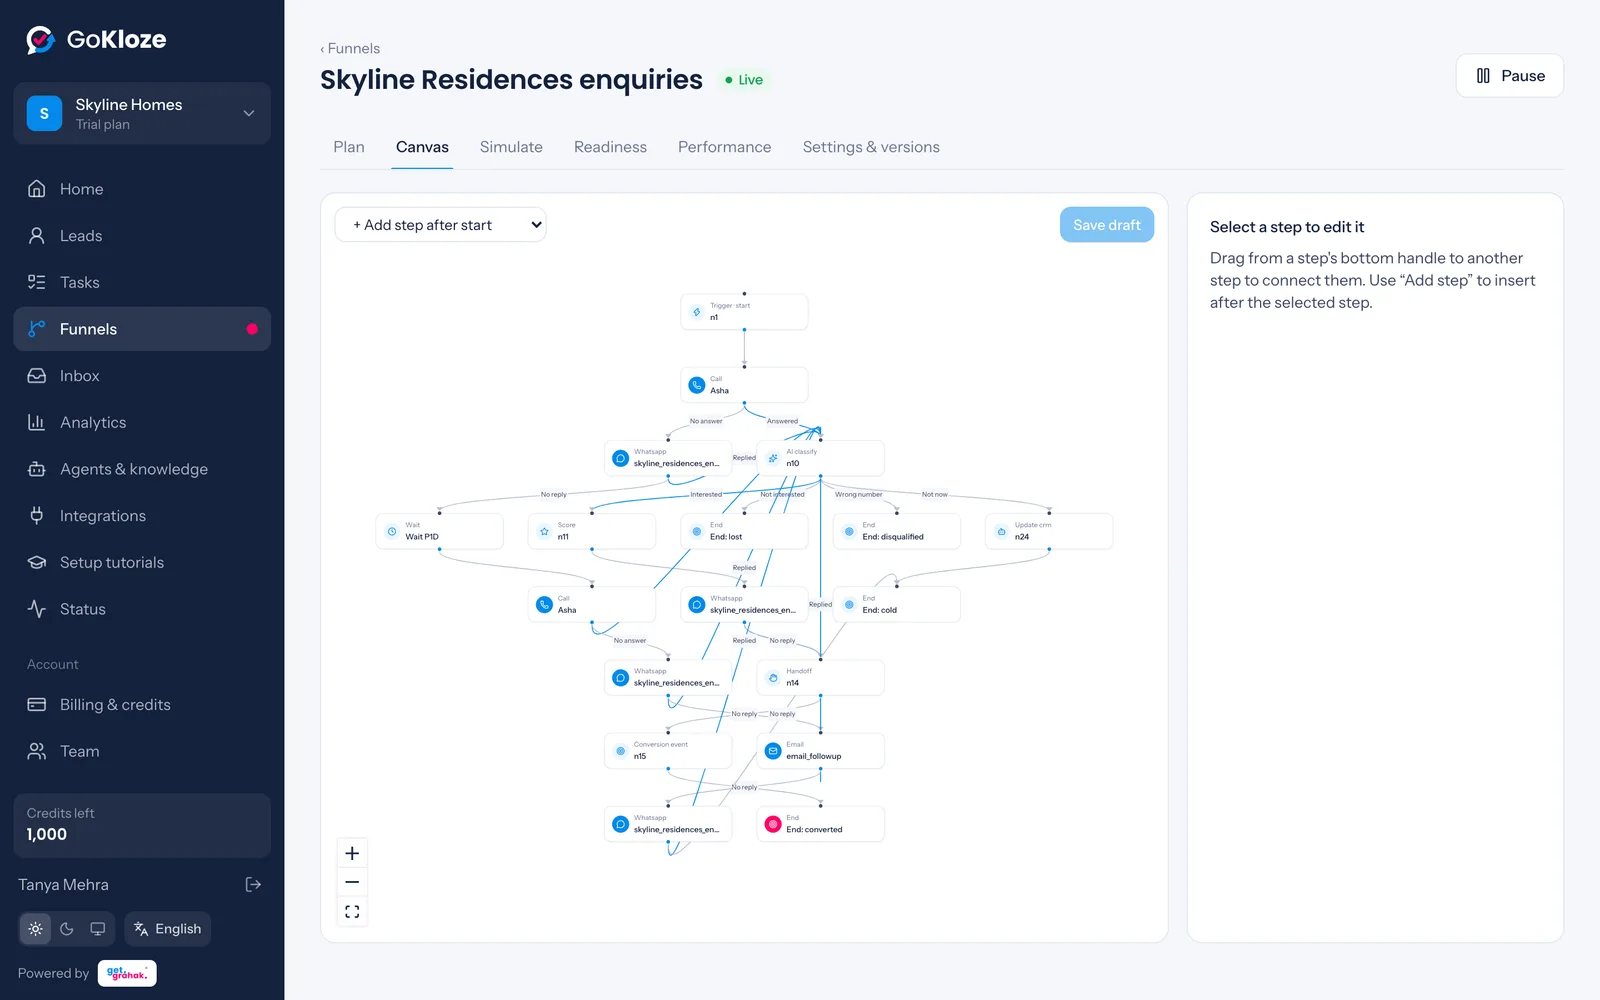Select the AI classify n10 node
This screenshot has height=1000, width=1600.
[x=820, y=458]
